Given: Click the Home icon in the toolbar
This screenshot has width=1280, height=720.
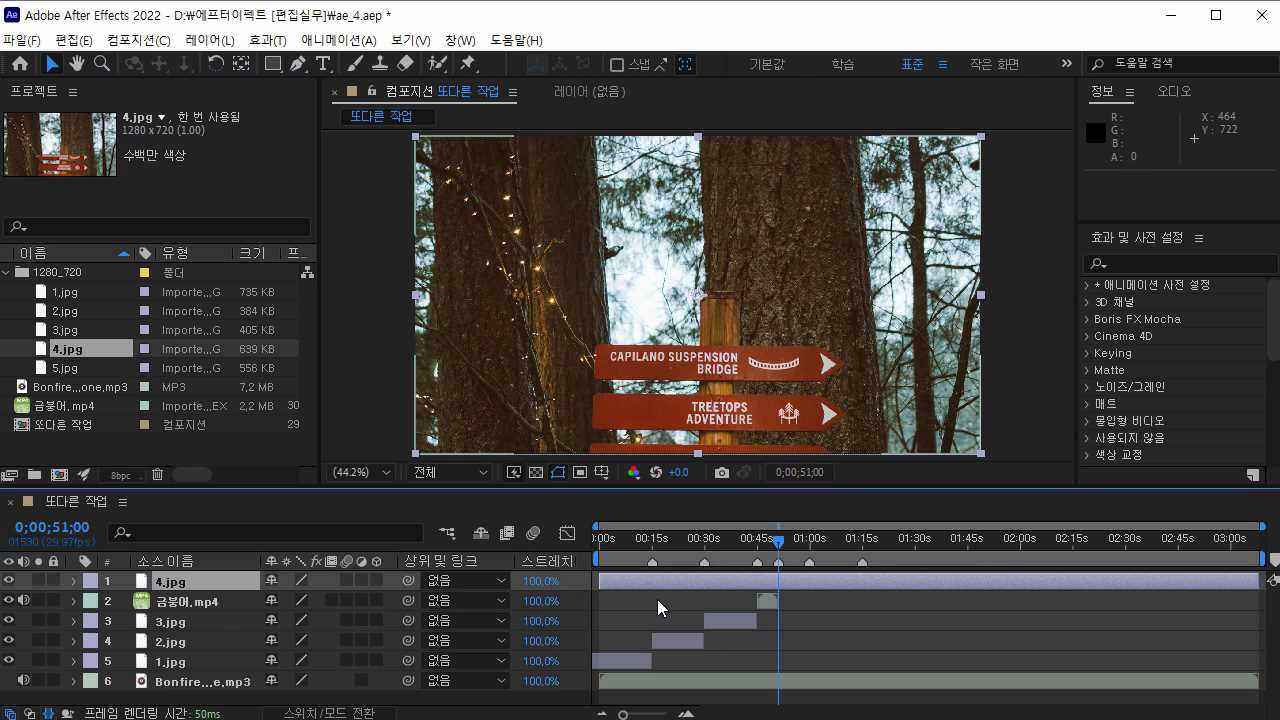Looking at the screenshot, I should [20, 64].
